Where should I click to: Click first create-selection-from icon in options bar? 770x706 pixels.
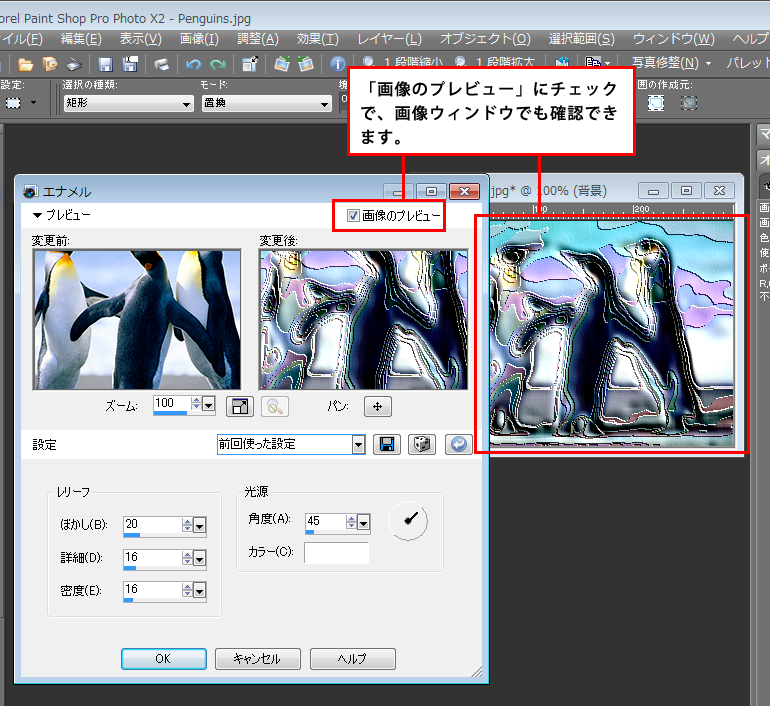656,103
